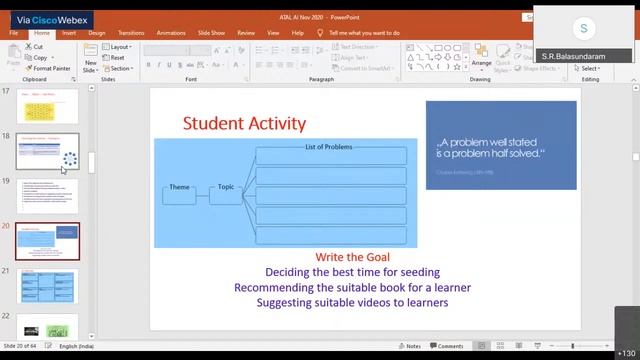
Task: Click the spell check icon in status bar
Action: pyautogui.click(x=48, y=346)
